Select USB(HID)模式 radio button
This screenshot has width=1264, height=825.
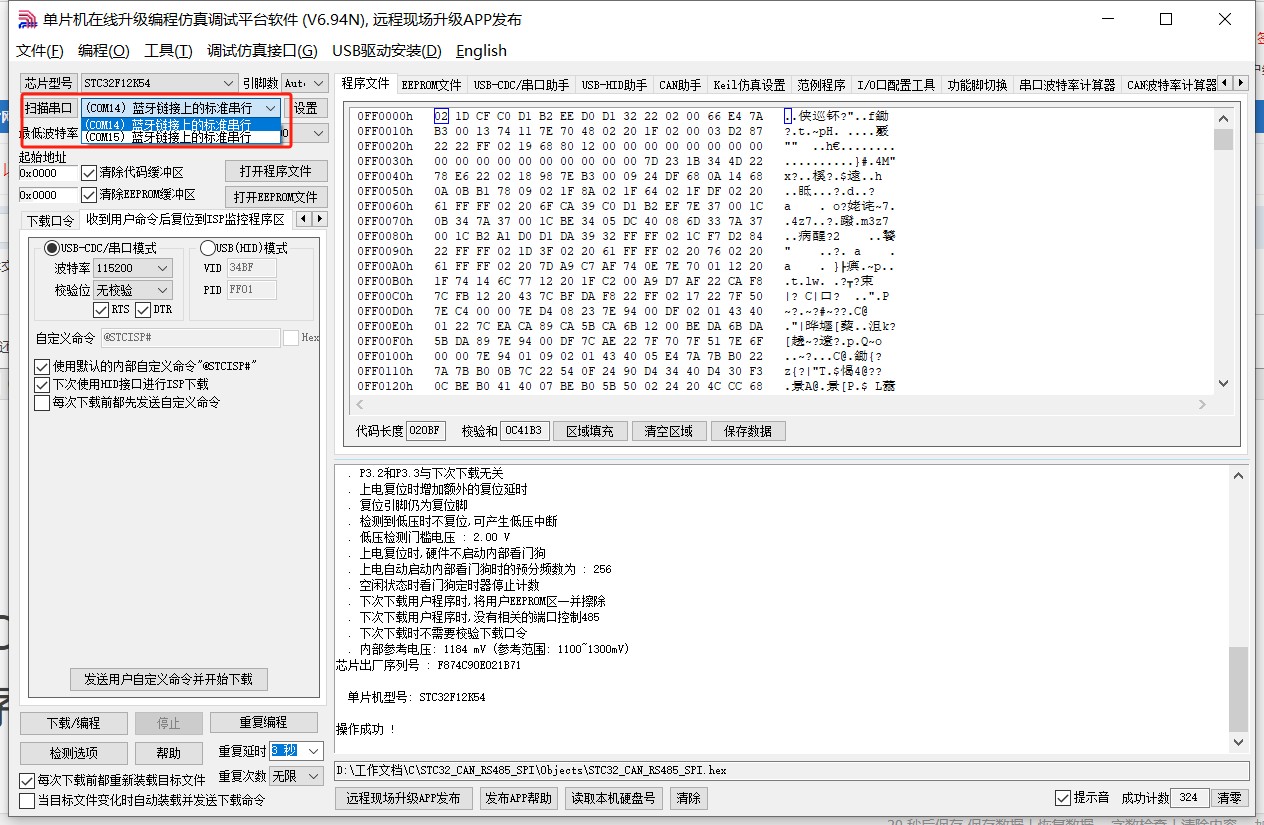click(208, 248)
